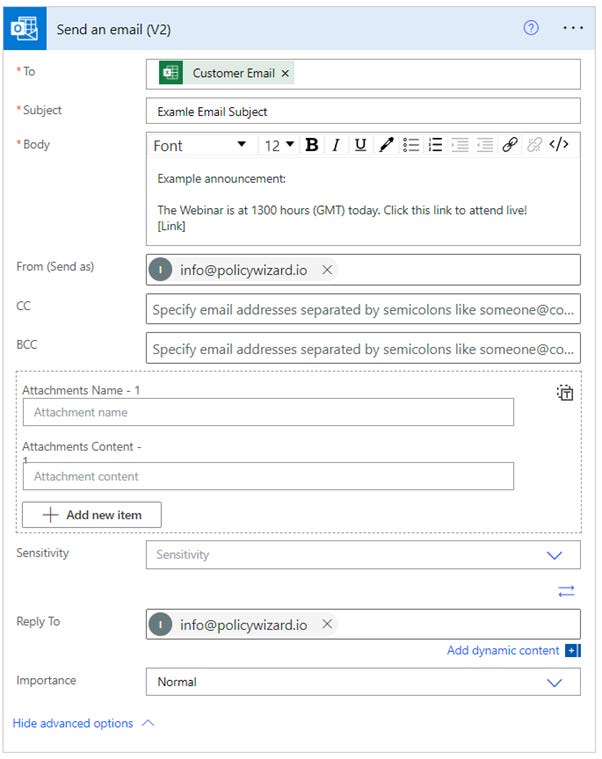Click Add dynamic content link

click(x=504, y=652)
